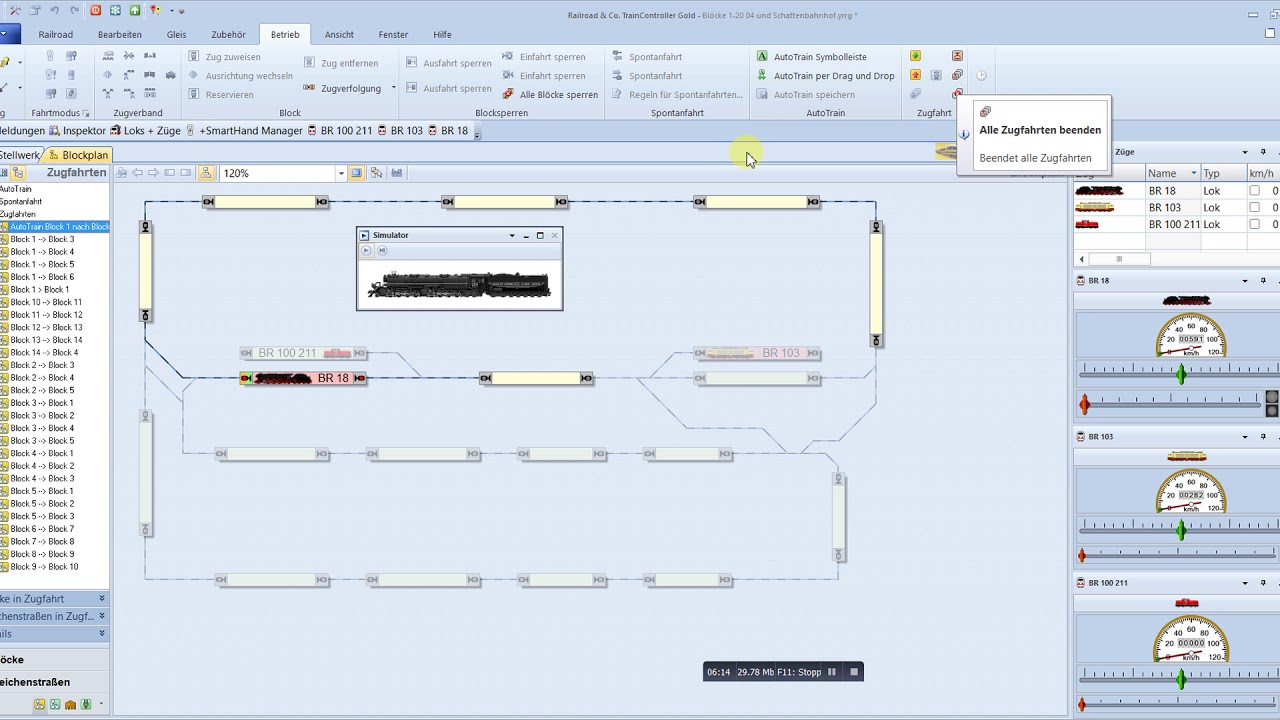Screen dimensions: 1280x720
Task: Click AutoTrain per Drag and Drop icon
Action: click(x=762, y=76)
